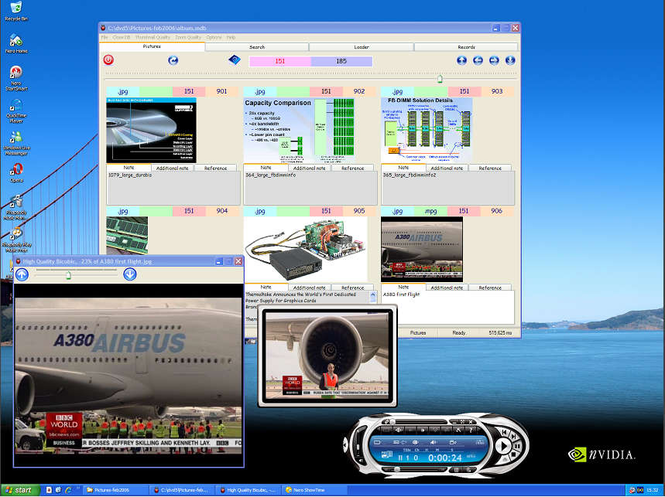Click the pause button on Nero ShowTime

tap(518, 446)
